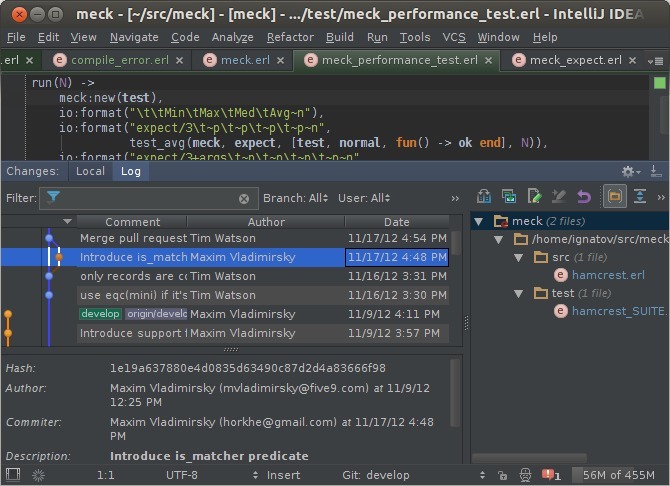670x486 pixels.
Task: Close the meck.erl tab
Action: pos(280,61)
